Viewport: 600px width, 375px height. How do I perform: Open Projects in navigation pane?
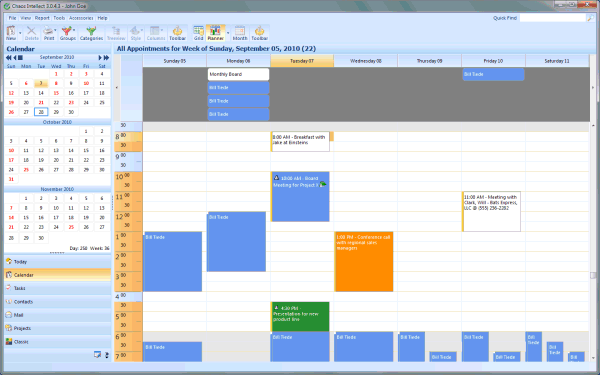(57, 328)
